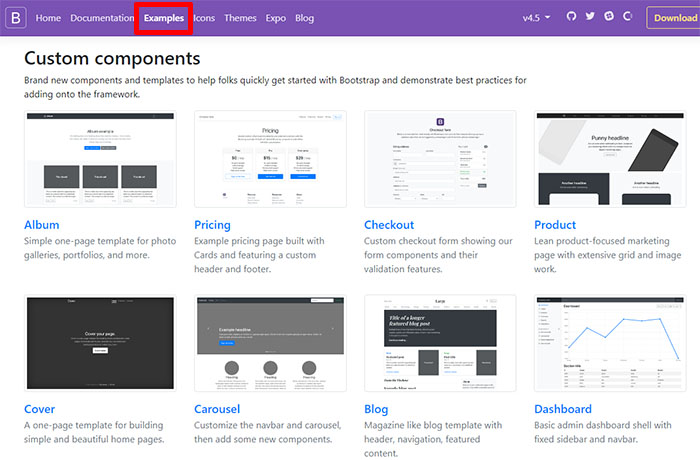
Task: Click the Checkout template thumbnail
Action: 440,159
